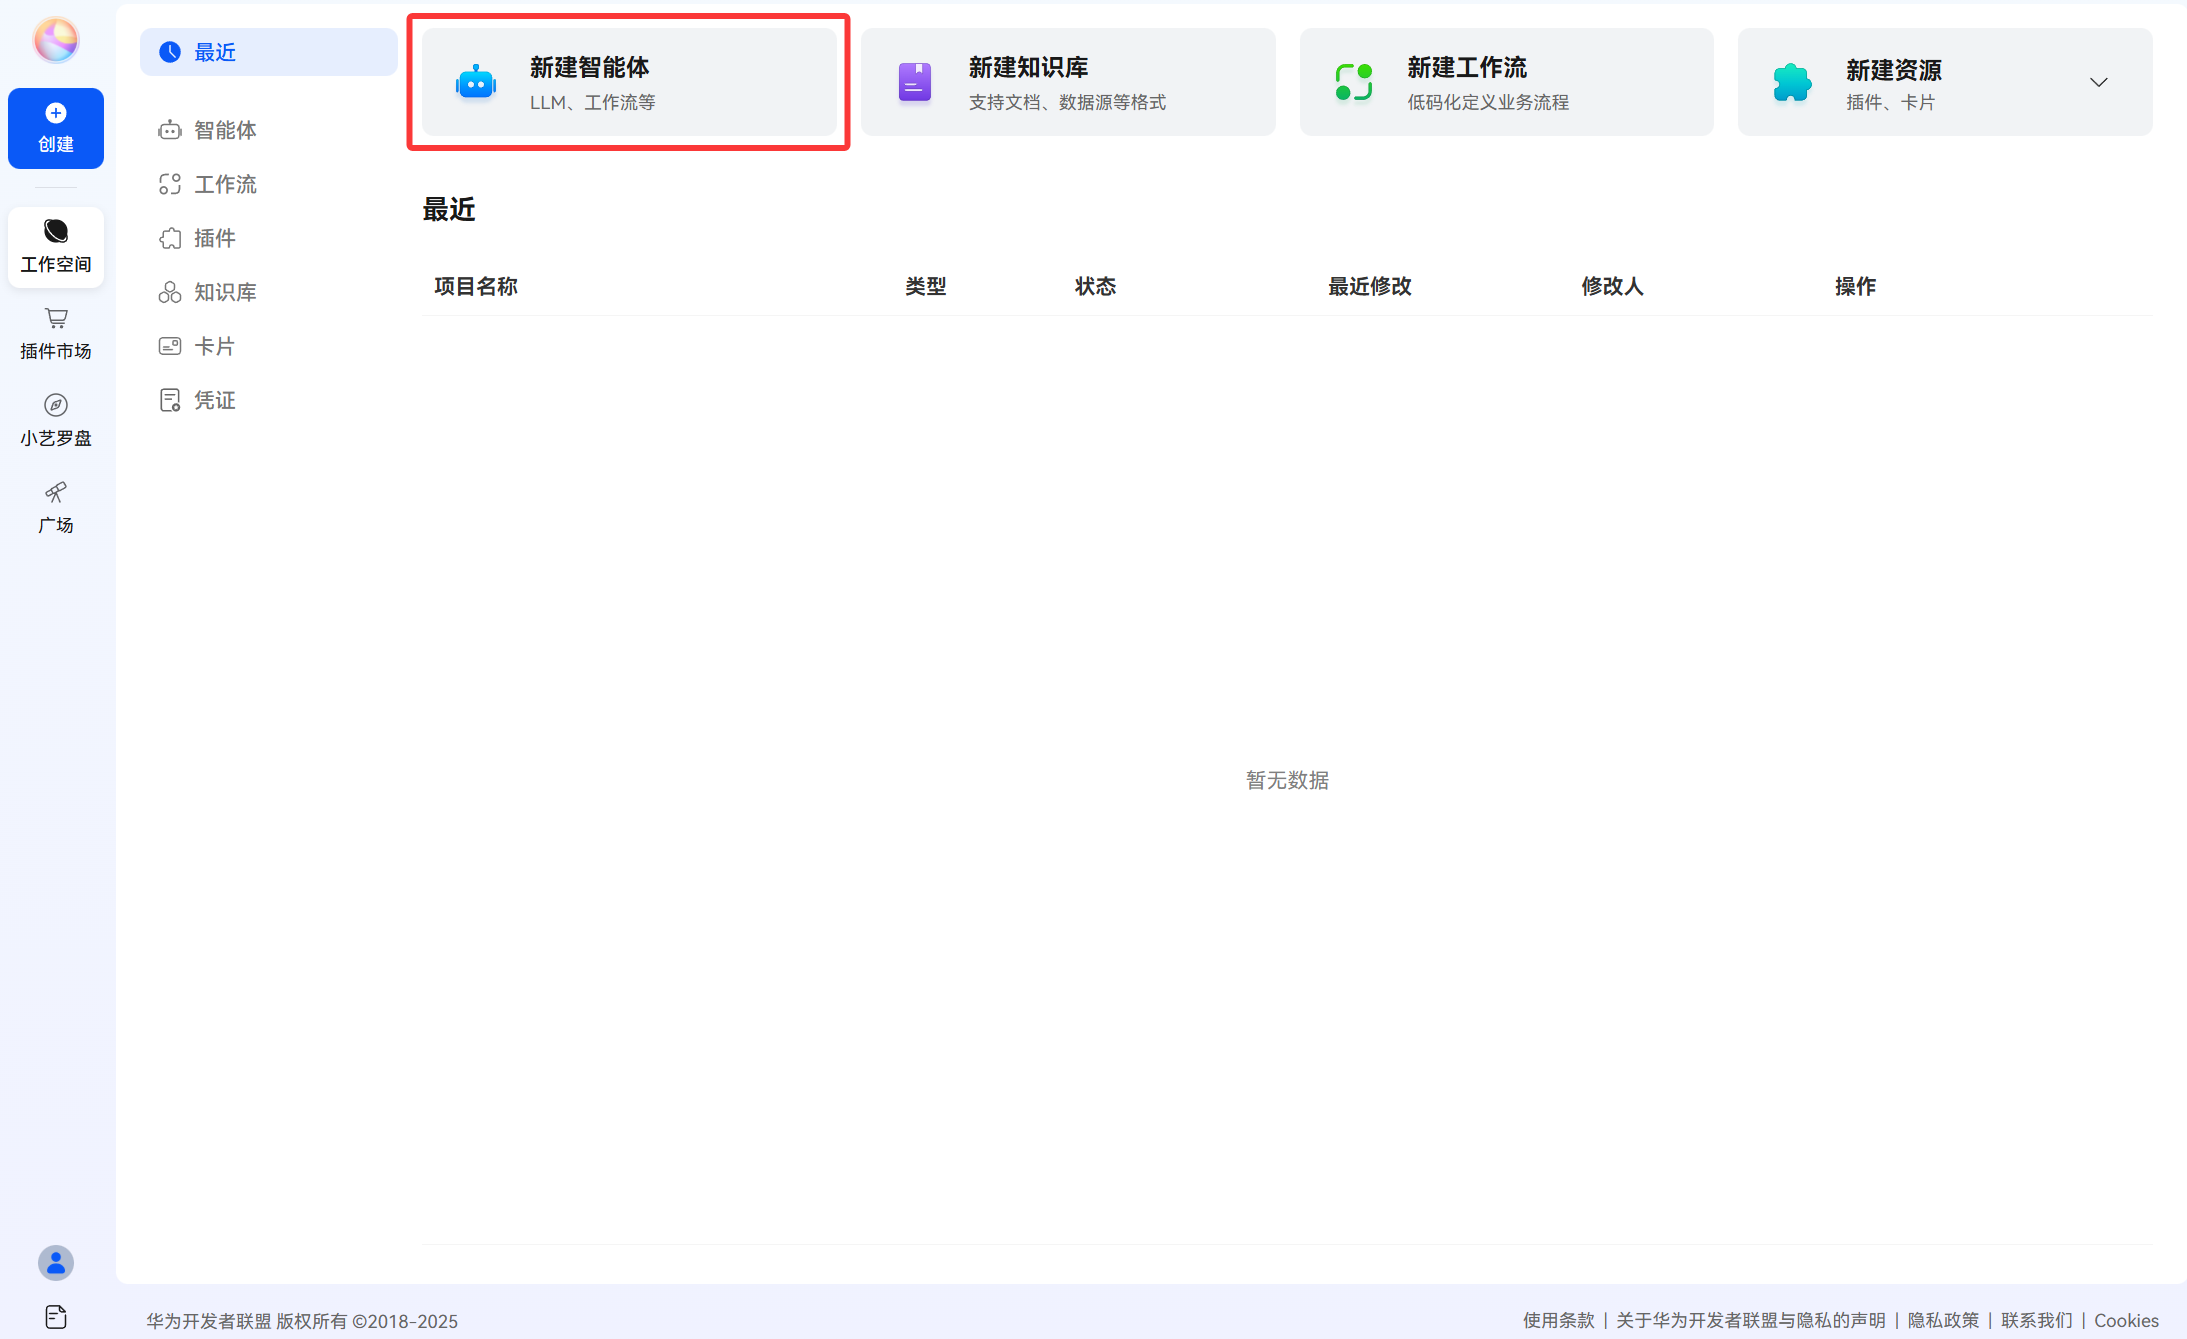Image resolution: width=2187 pixels, height=1339 pixels.
Task: Click the blue 创建 plus button
Action: tap(56, 128)
